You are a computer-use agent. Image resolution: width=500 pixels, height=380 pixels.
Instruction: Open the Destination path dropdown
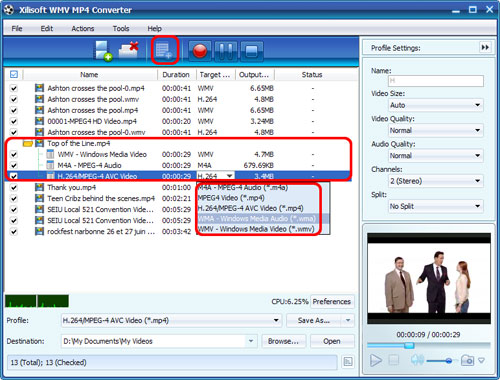coord(251,341)
